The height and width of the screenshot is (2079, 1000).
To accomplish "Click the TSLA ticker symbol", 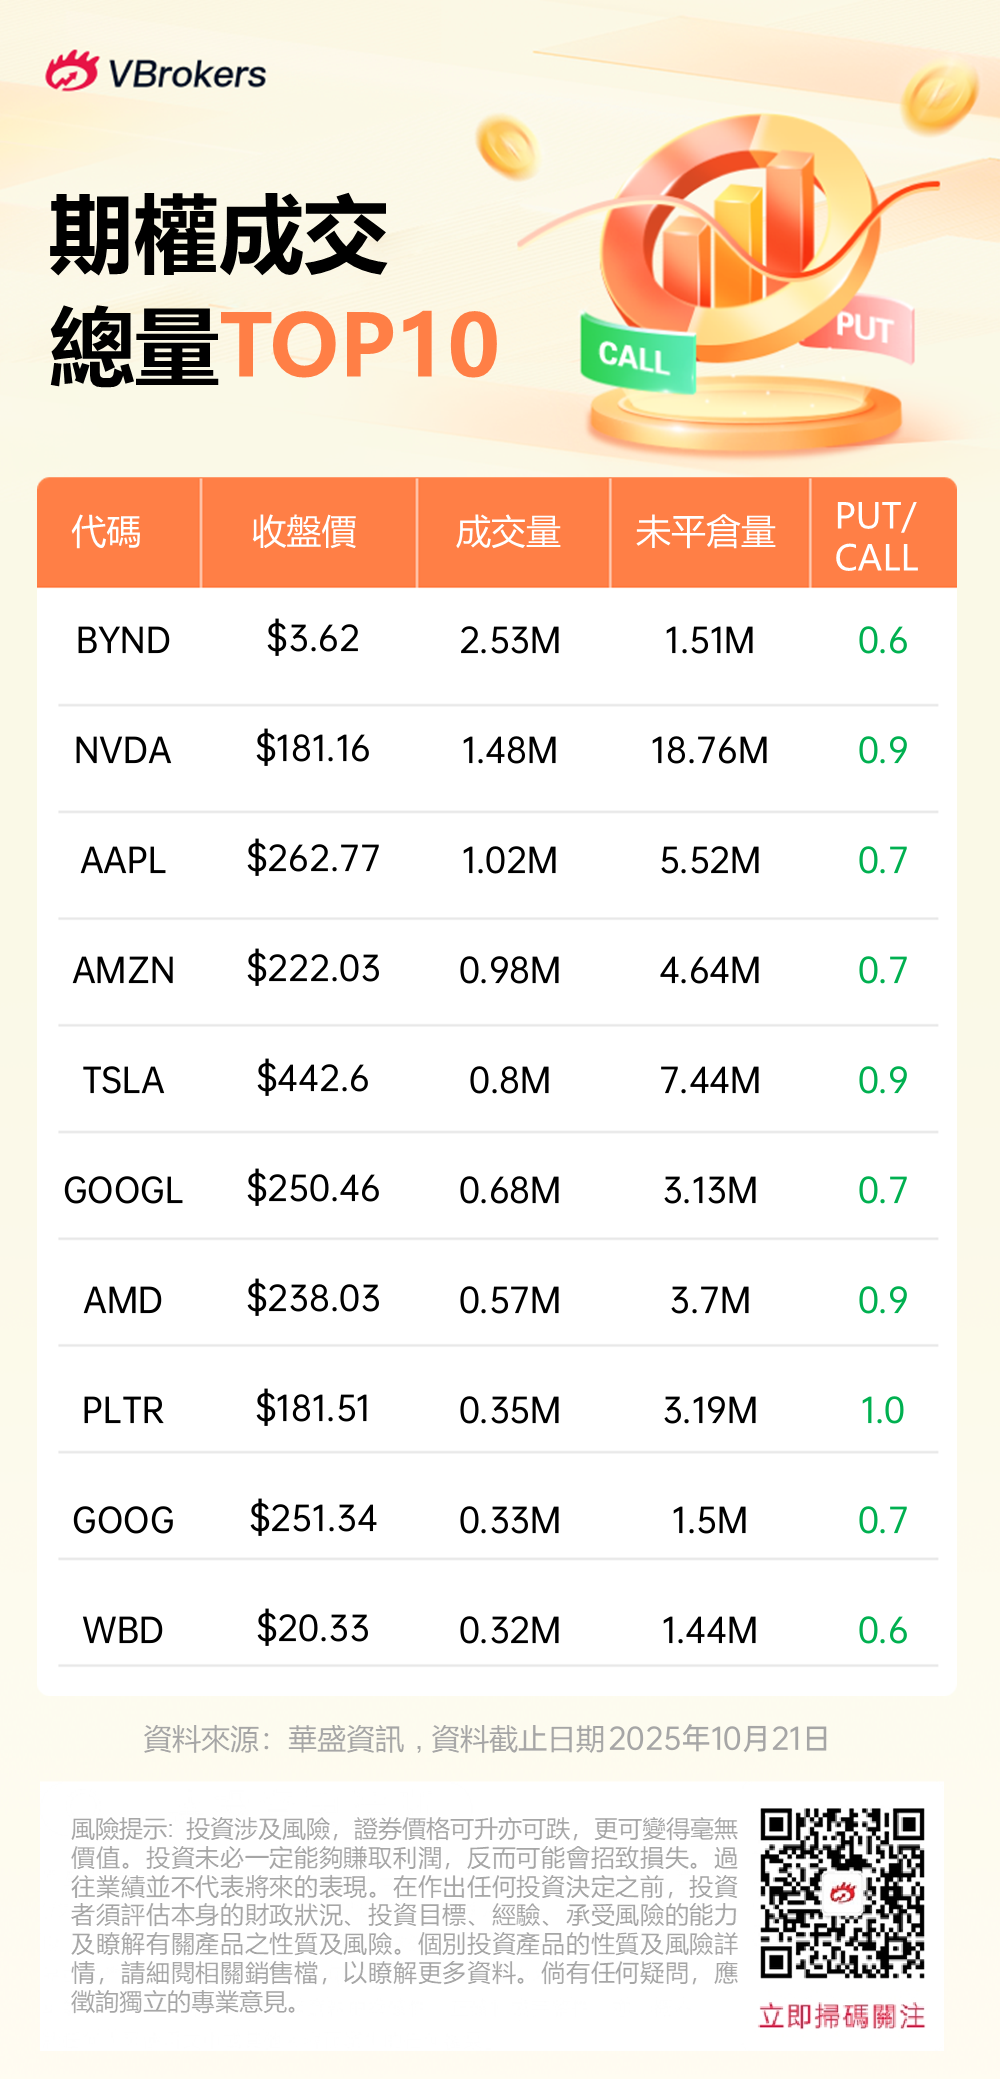I will point(123,1081).
